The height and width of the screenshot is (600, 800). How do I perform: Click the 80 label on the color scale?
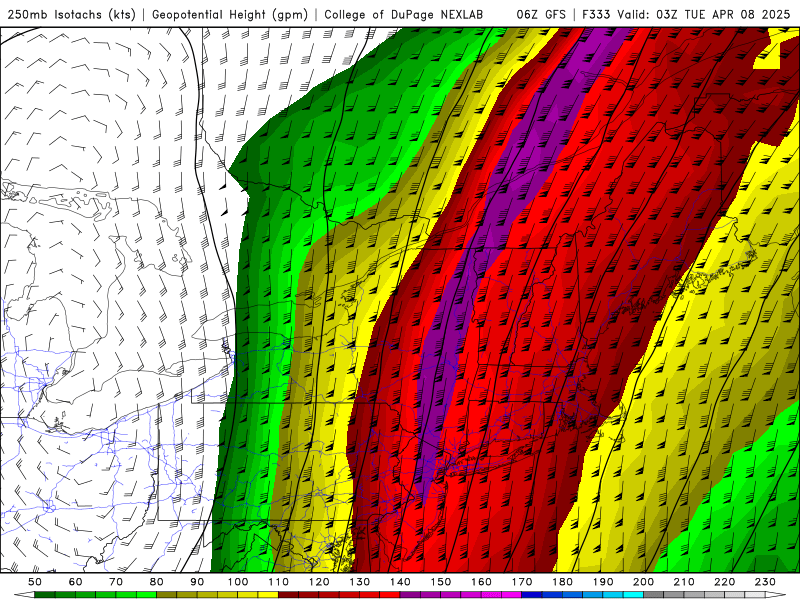click(157, 582)
